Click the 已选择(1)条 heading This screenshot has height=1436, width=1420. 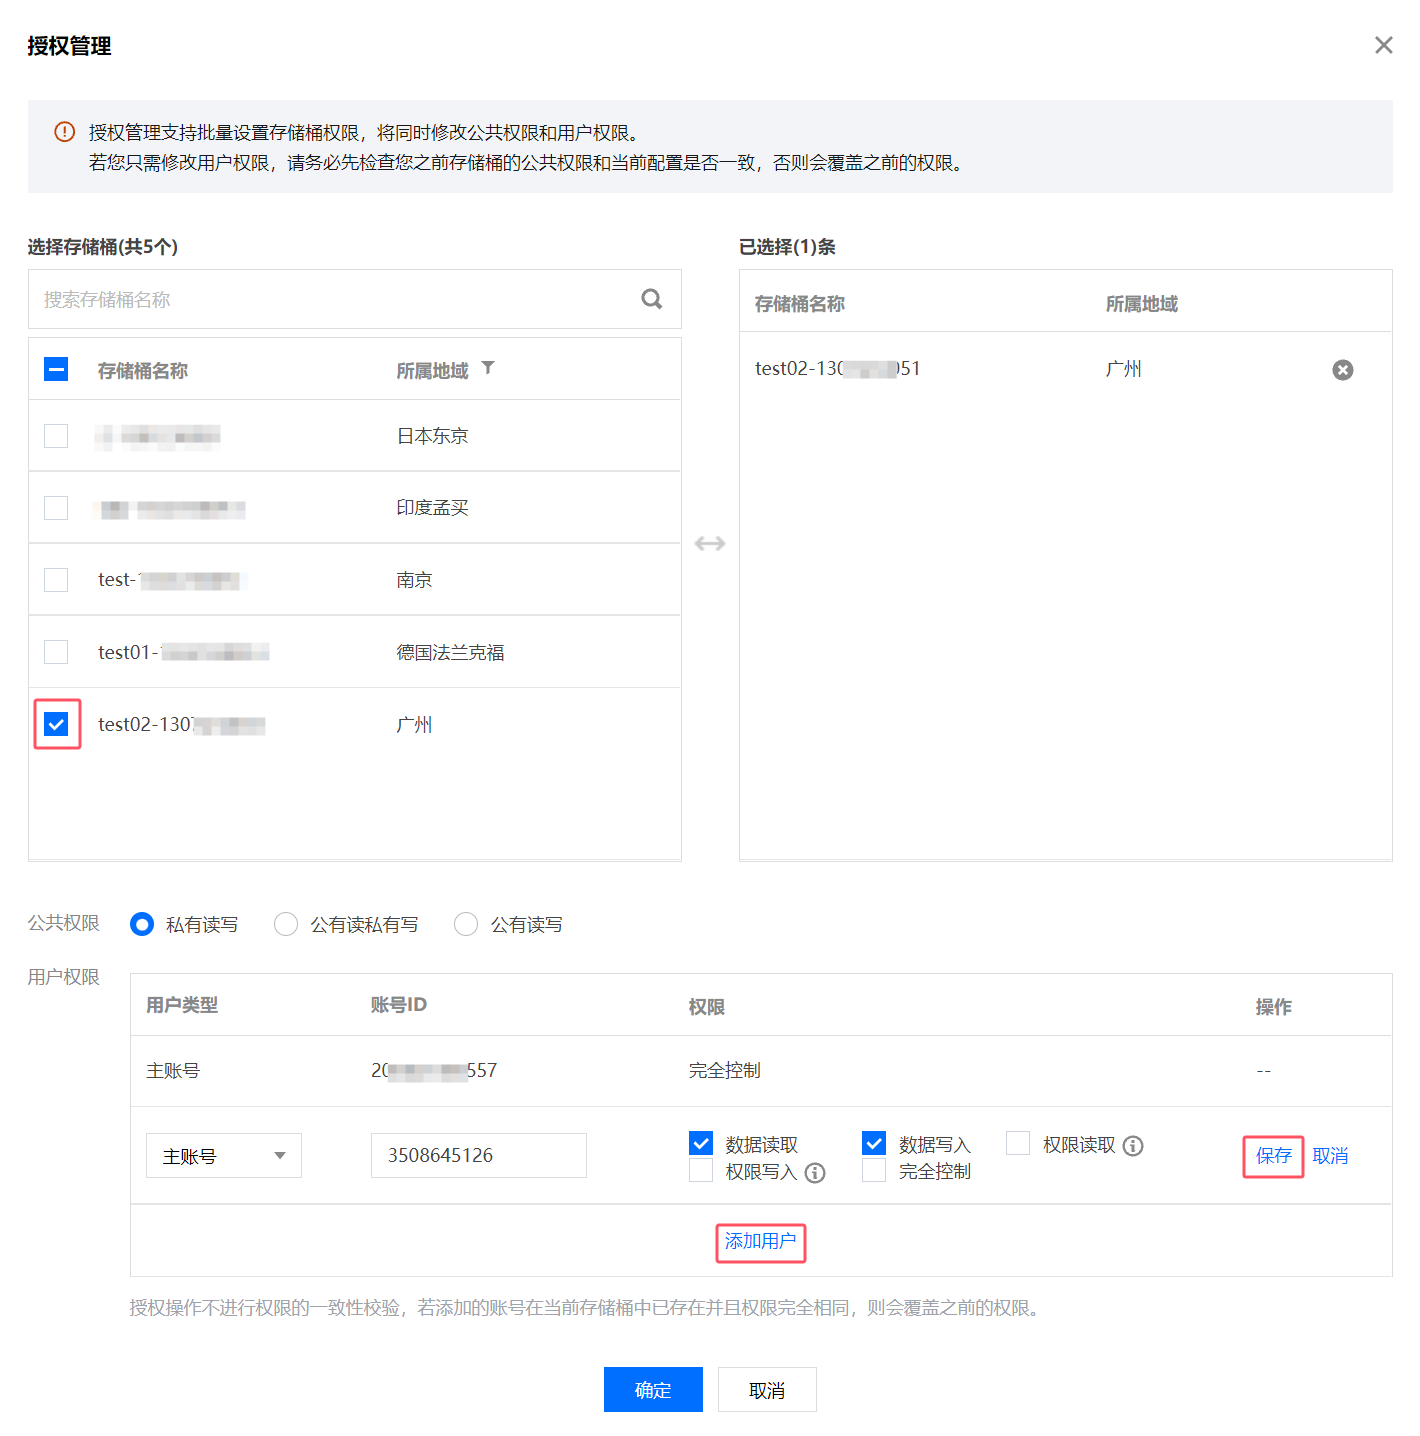click(x=787, y=247)
